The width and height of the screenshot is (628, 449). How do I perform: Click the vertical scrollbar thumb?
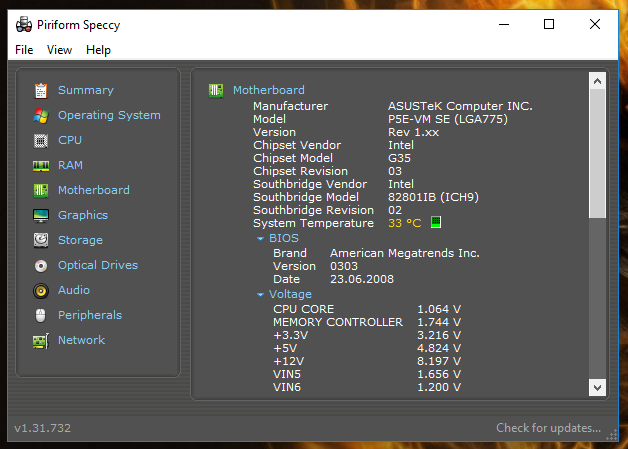[598, 154]
